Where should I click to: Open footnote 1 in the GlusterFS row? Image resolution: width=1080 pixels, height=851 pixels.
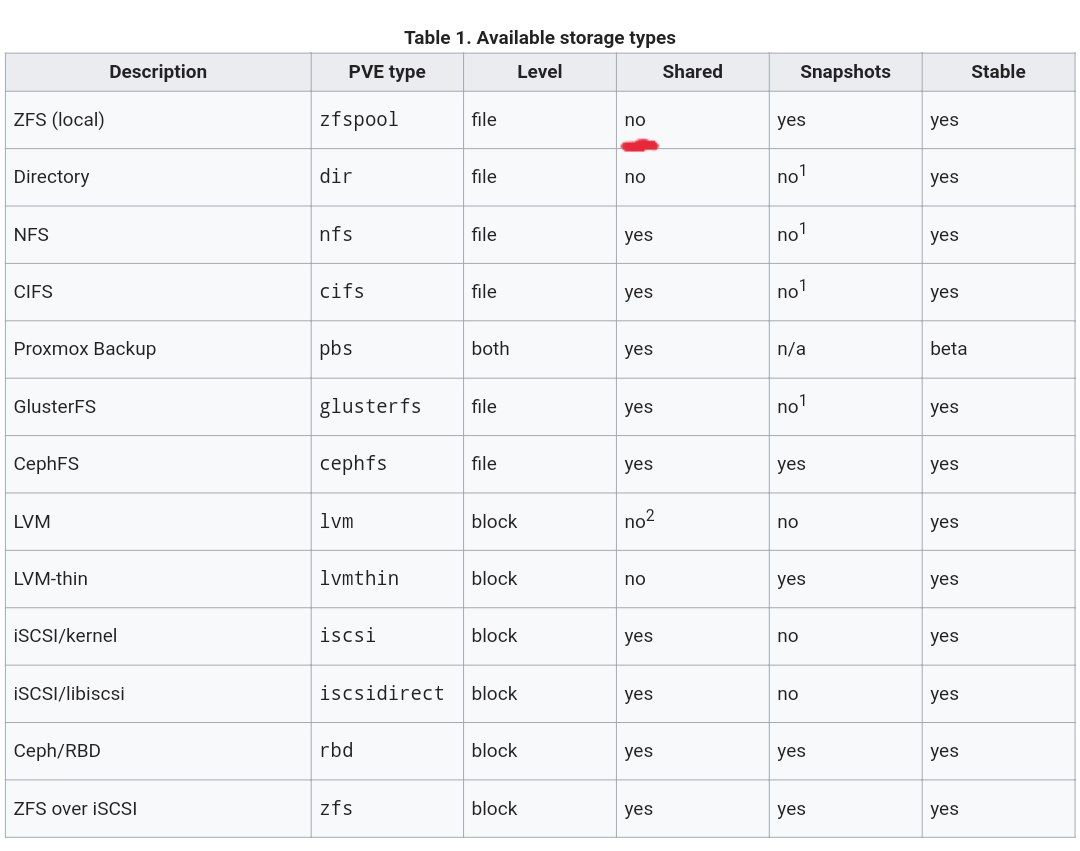(803, 400)
